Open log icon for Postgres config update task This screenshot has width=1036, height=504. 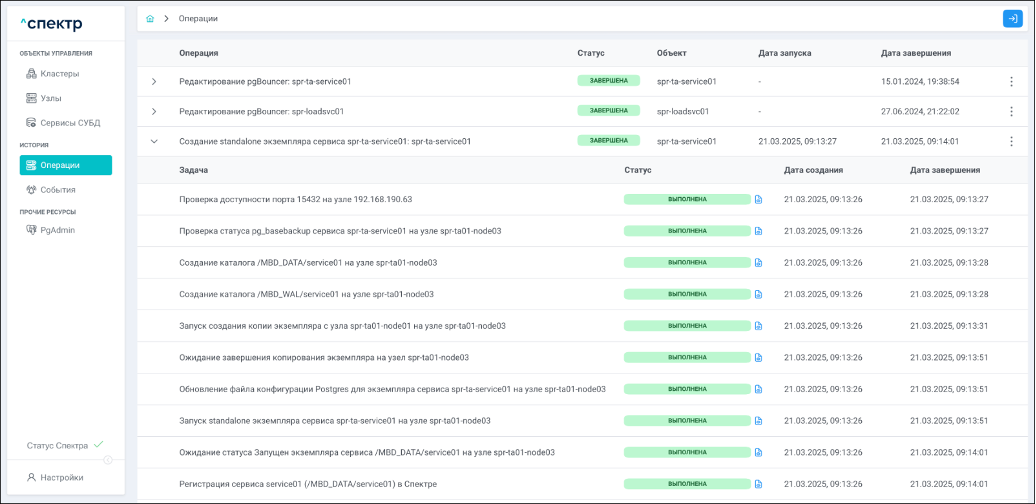coord(758,389)
